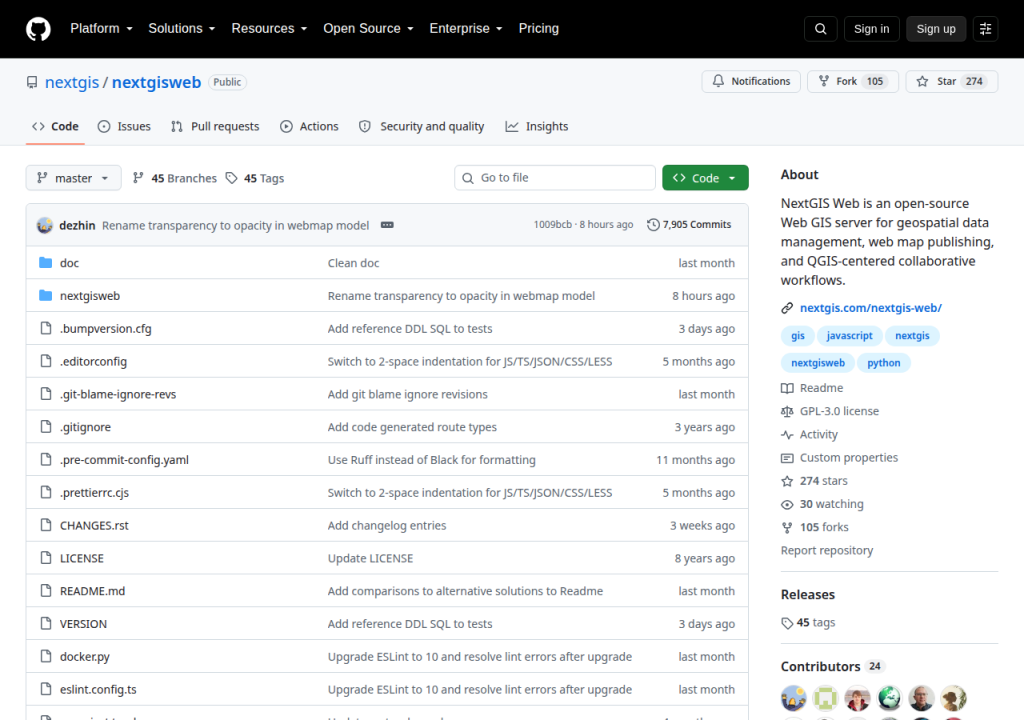Open the master branch dropdown

click(x=73, y=178)
